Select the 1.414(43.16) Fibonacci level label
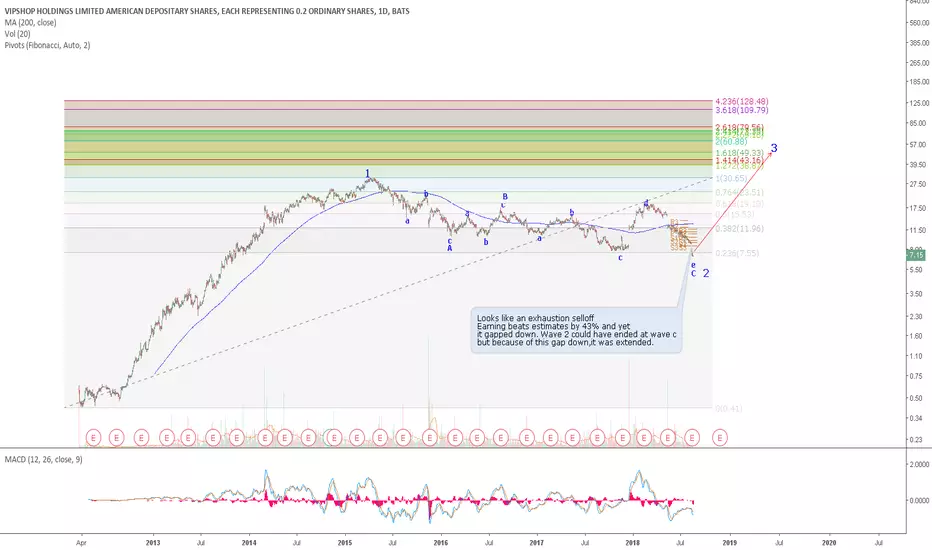This screenshot has height=550, width=932. tap(739, 161)
